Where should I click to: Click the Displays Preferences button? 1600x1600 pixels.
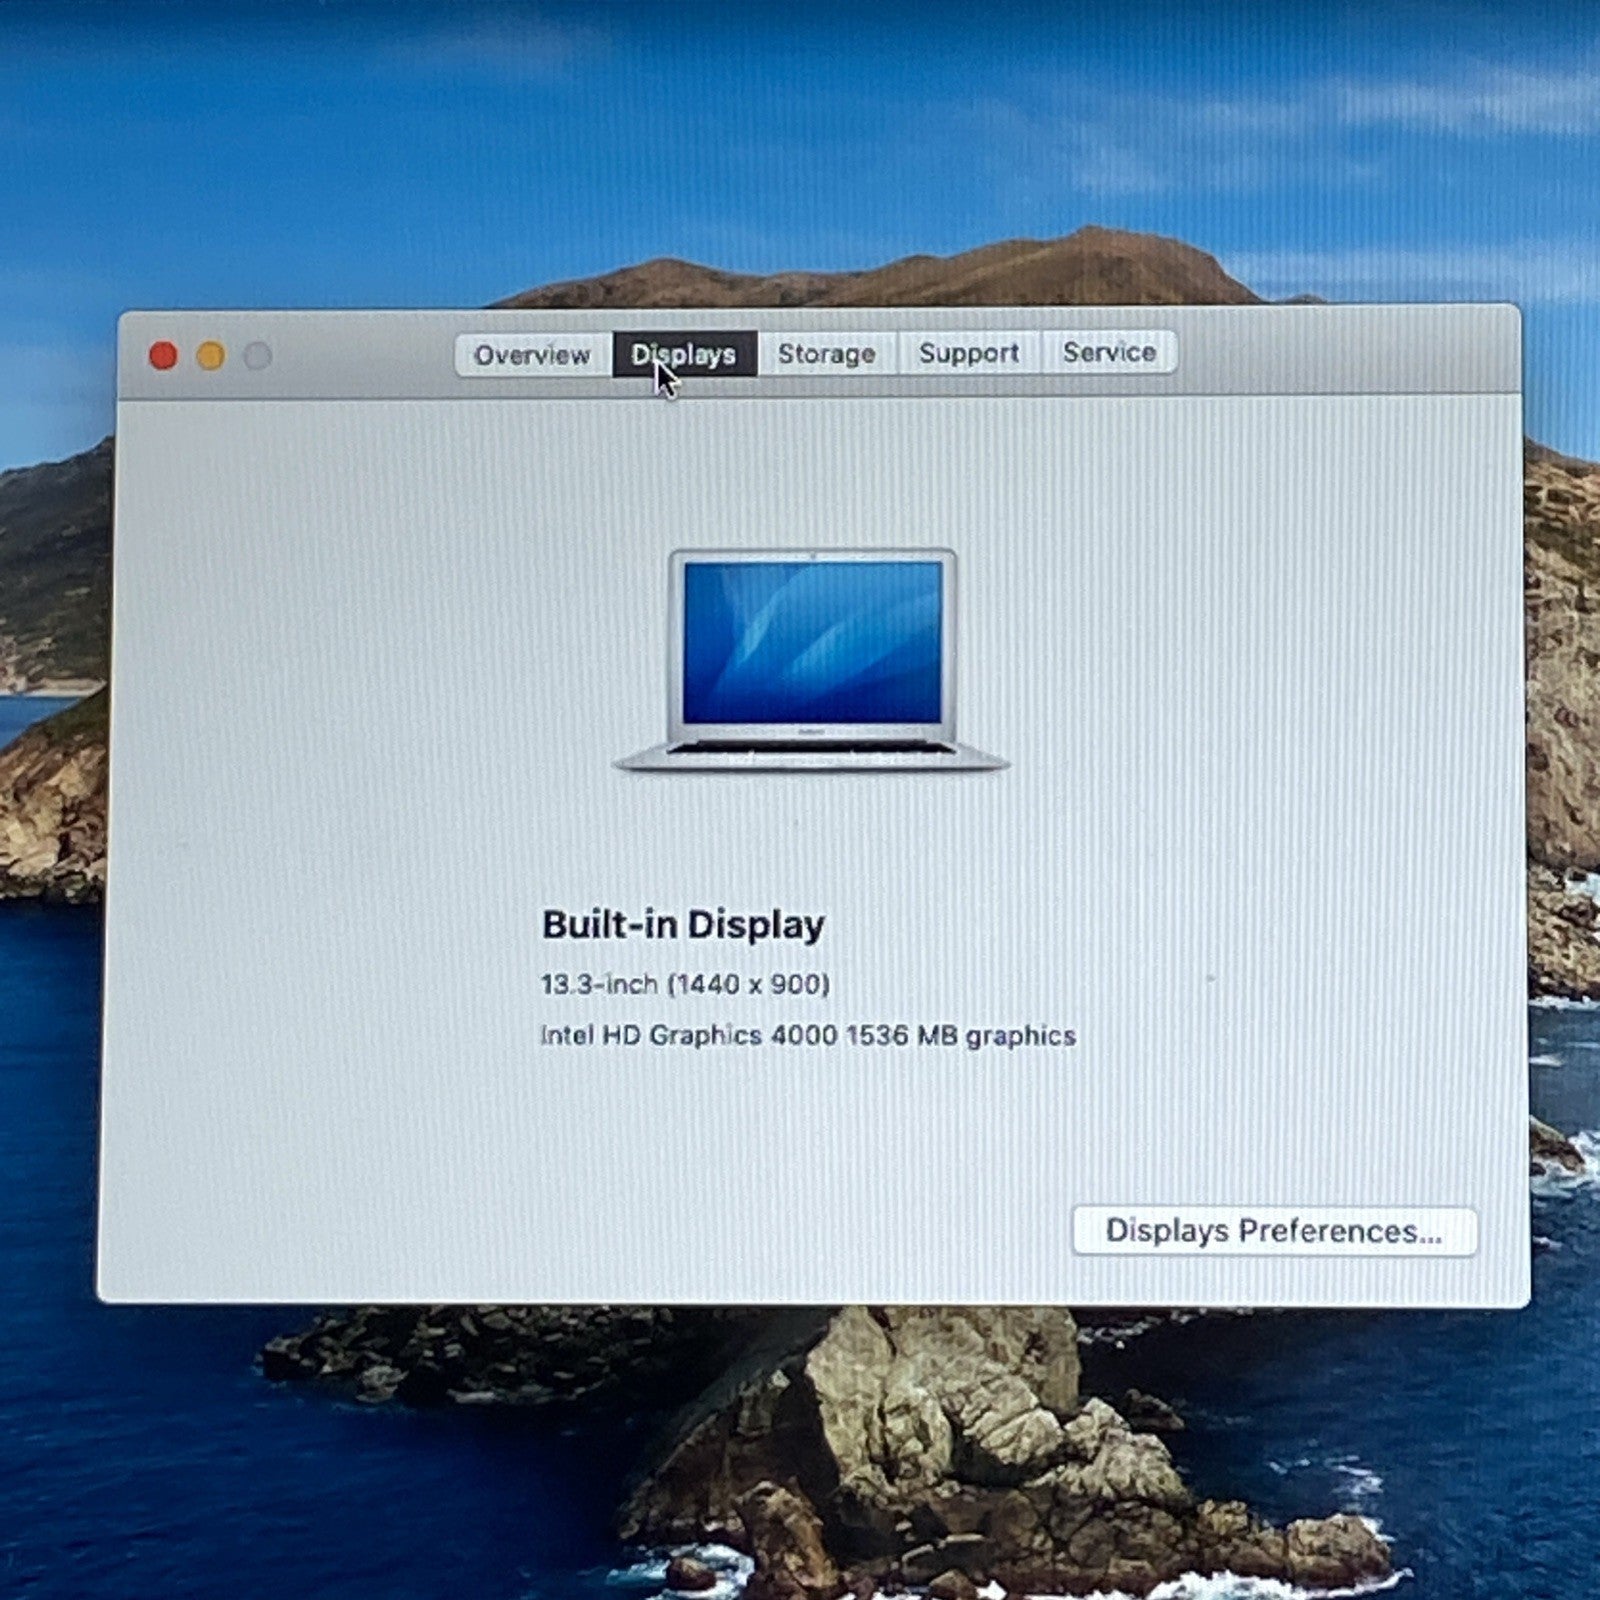pyautogui.click(x=1273, y=1230)
